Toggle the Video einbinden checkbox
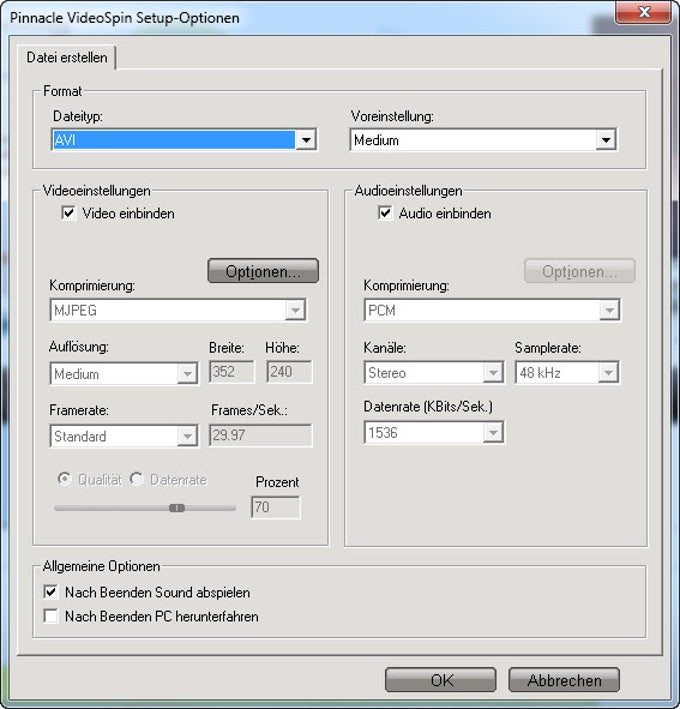This screenshot has height=709, width=680. 68,213
